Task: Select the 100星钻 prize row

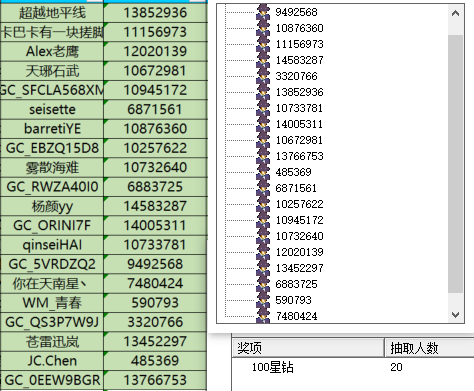Action: 353,367
